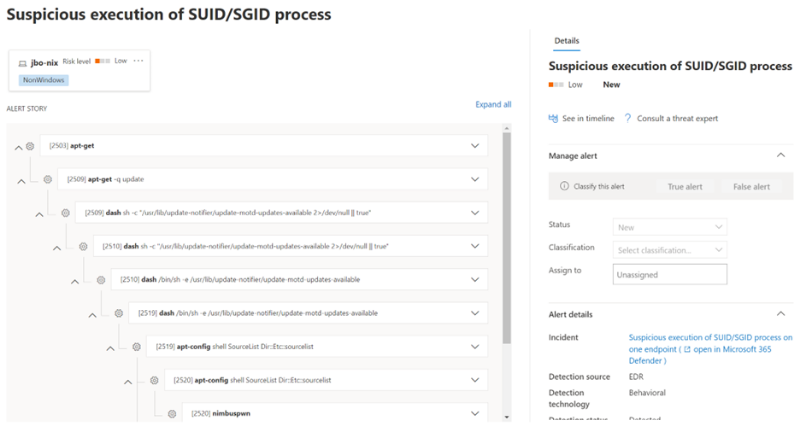Viewport: 800px width, 426px height.
Task: Open the Status dropdown
Action: click(x=671, y=227)
